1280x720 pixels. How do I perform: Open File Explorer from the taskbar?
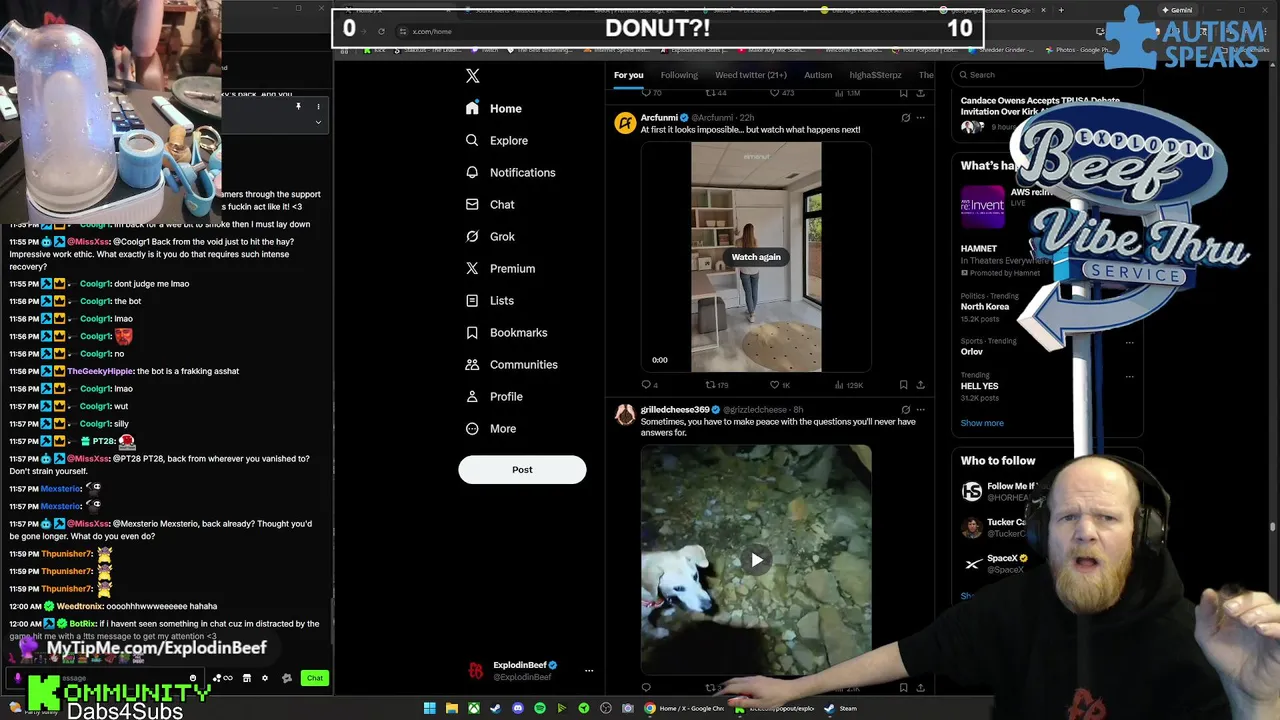click(x=452, y=708)
